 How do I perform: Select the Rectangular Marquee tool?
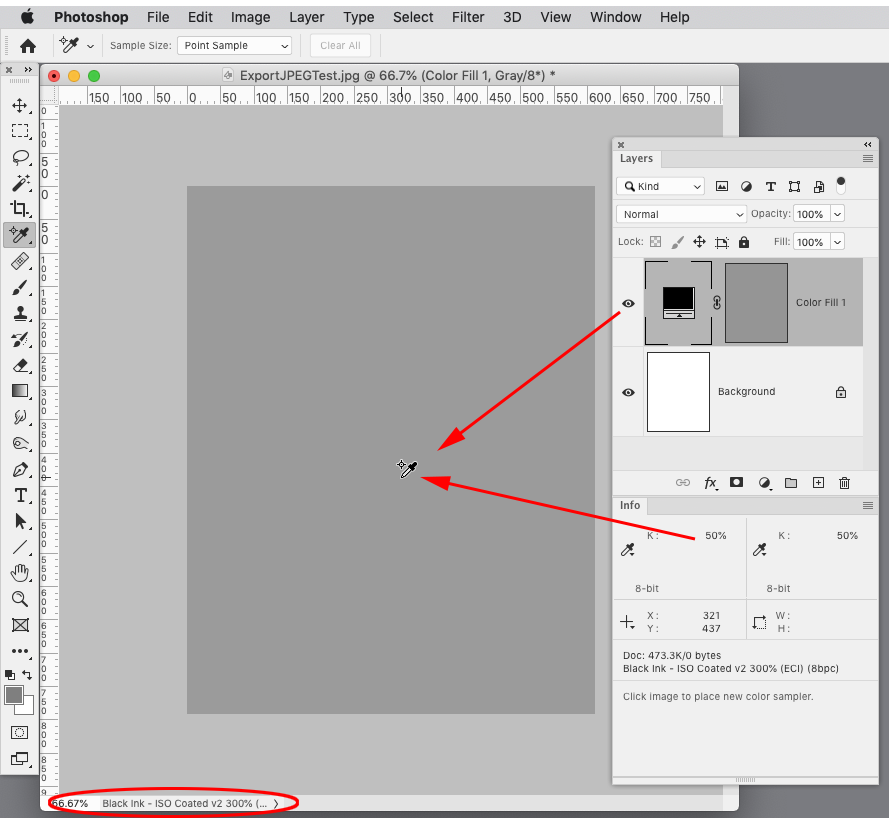[21, 131]
